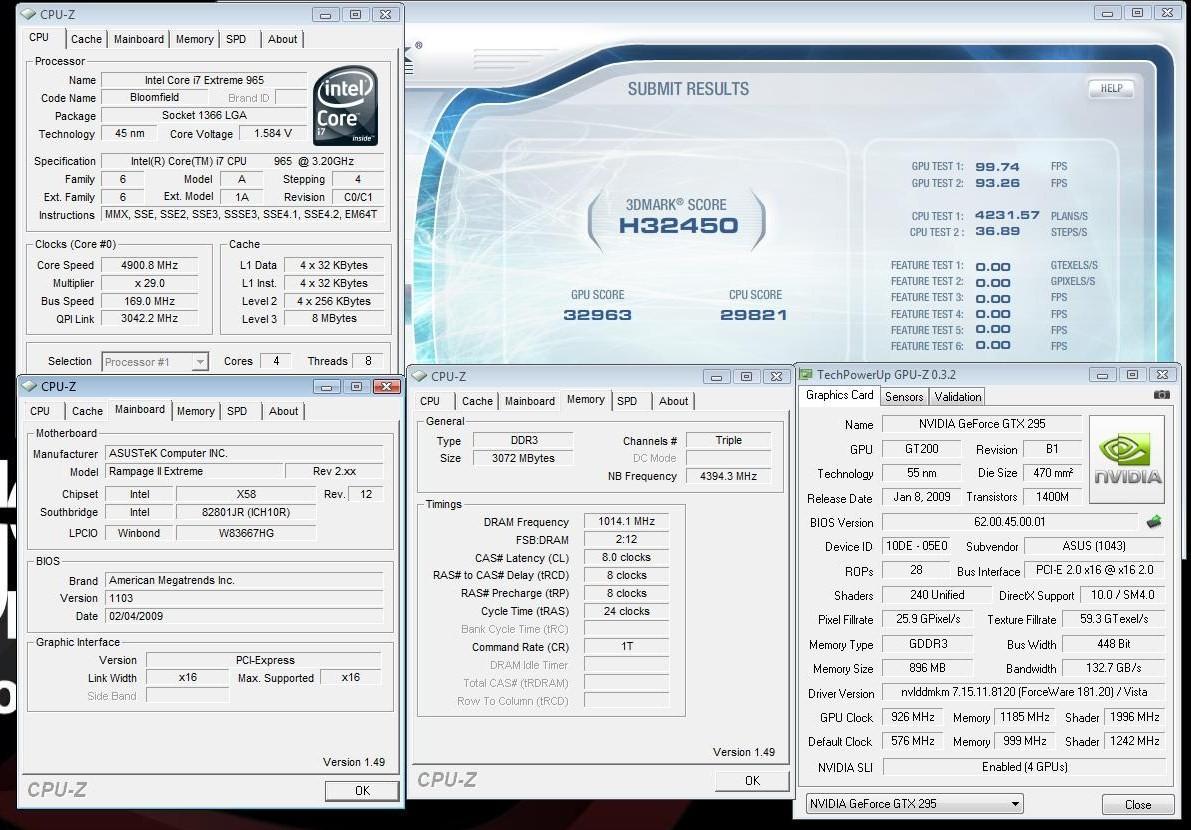This screenshot has width=1191, height=830.
Task: Open Cache tab in CPU-Z Mainboard window
Action: tap(87, 411)
